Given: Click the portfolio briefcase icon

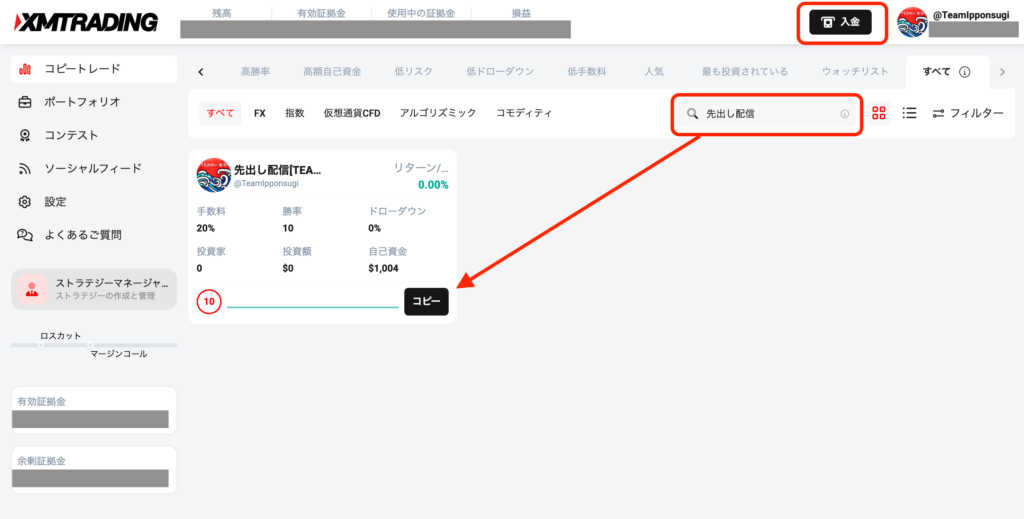Looking at the screenshot, I should [x=25, y=102].
